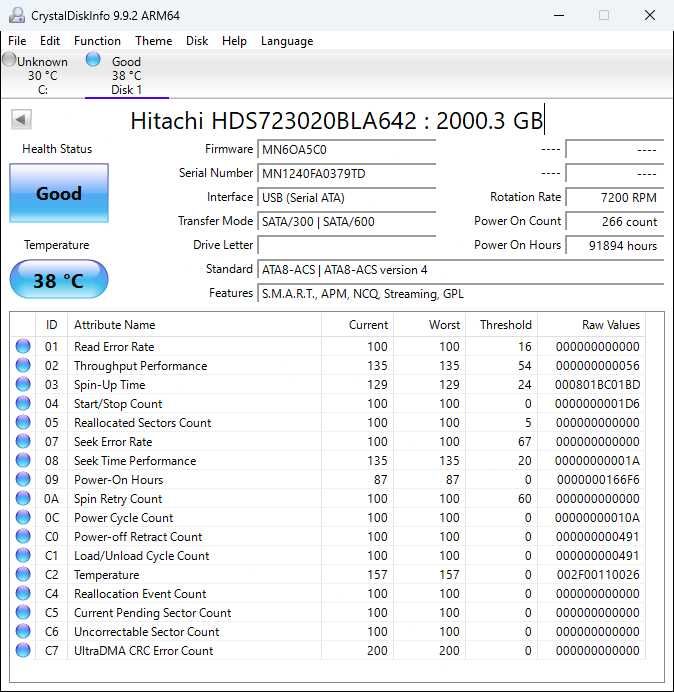Click the status orb for Seek Error Rate
The image size is (674, 692).
pyautogui.click(x=23, y=441)
